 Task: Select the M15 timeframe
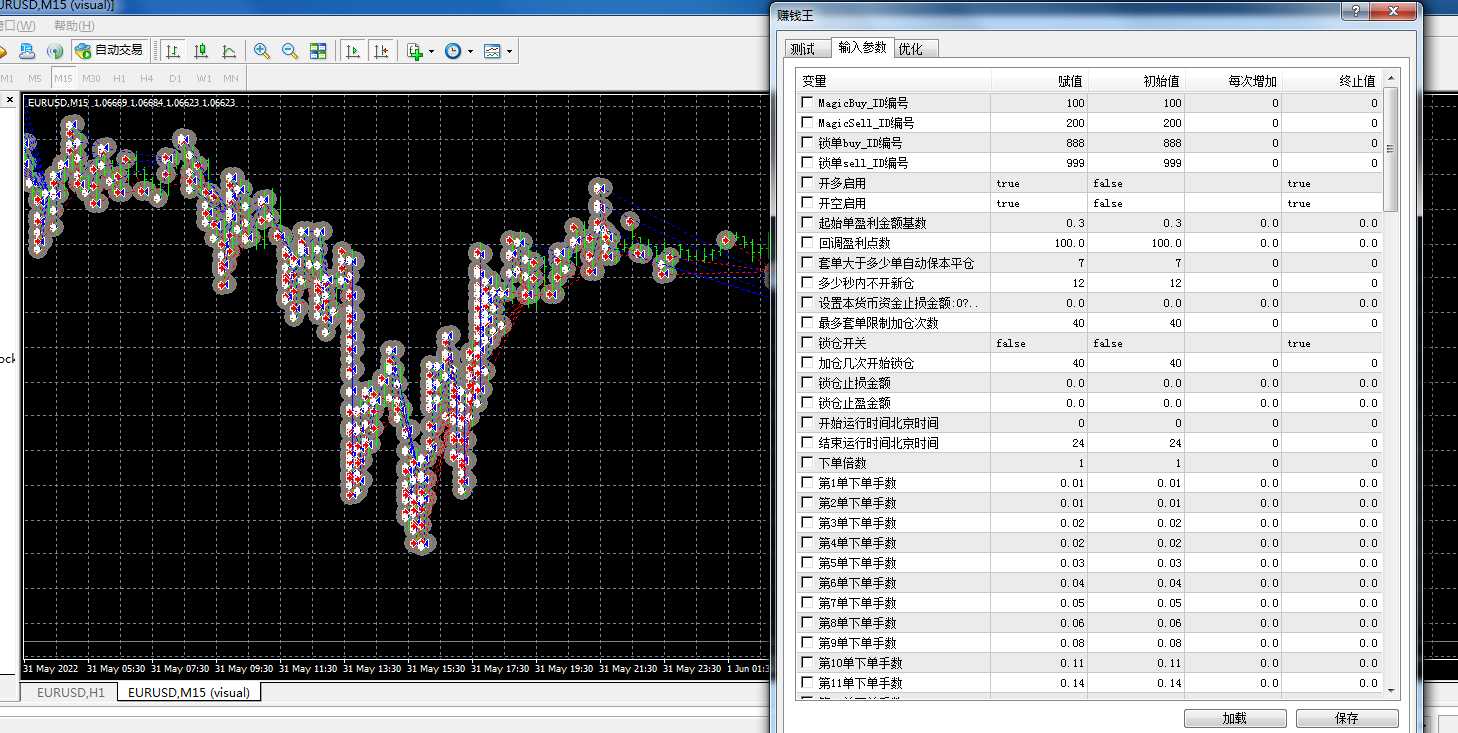click(x=63, y=78)
